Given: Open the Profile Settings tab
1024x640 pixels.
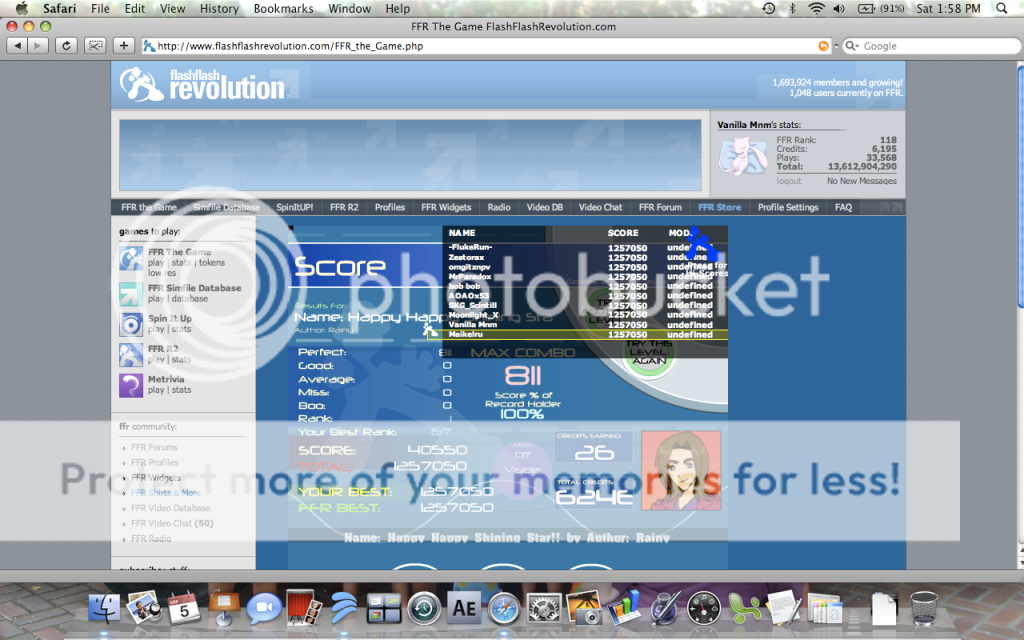Looking at the screenshot, I should click(787, 207).
